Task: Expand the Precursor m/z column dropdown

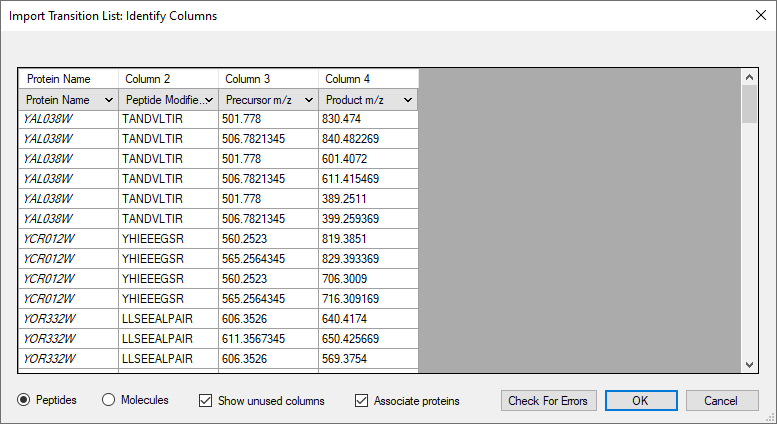Action: (x=269, y=100)
